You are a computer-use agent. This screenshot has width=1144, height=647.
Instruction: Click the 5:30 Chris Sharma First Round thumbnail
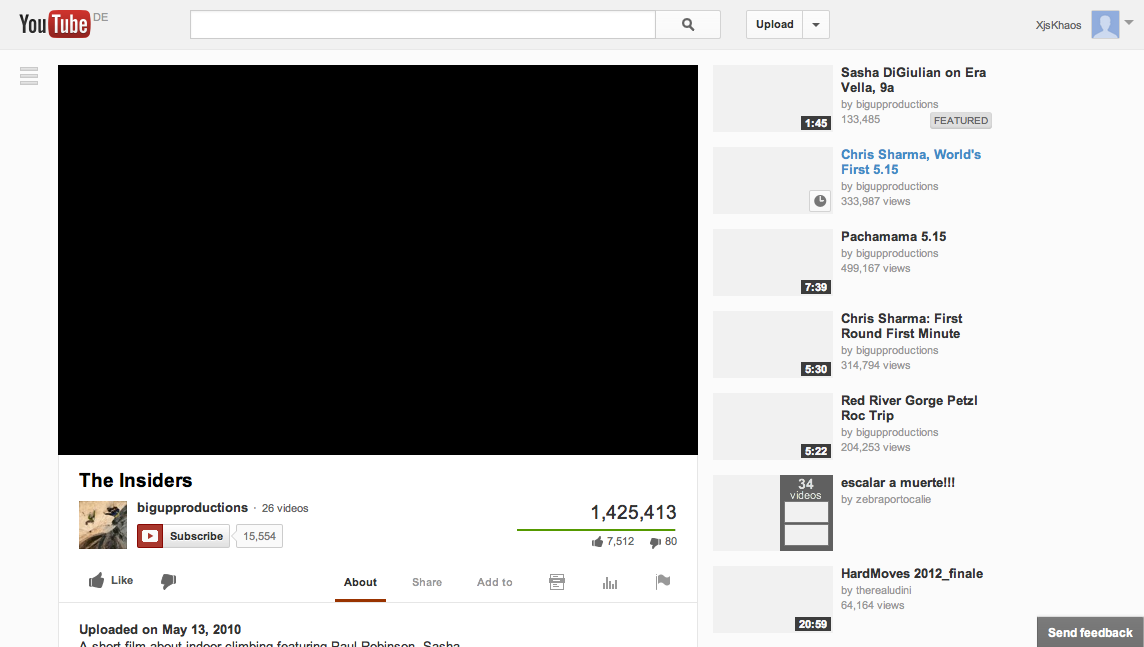coord(773,344)
